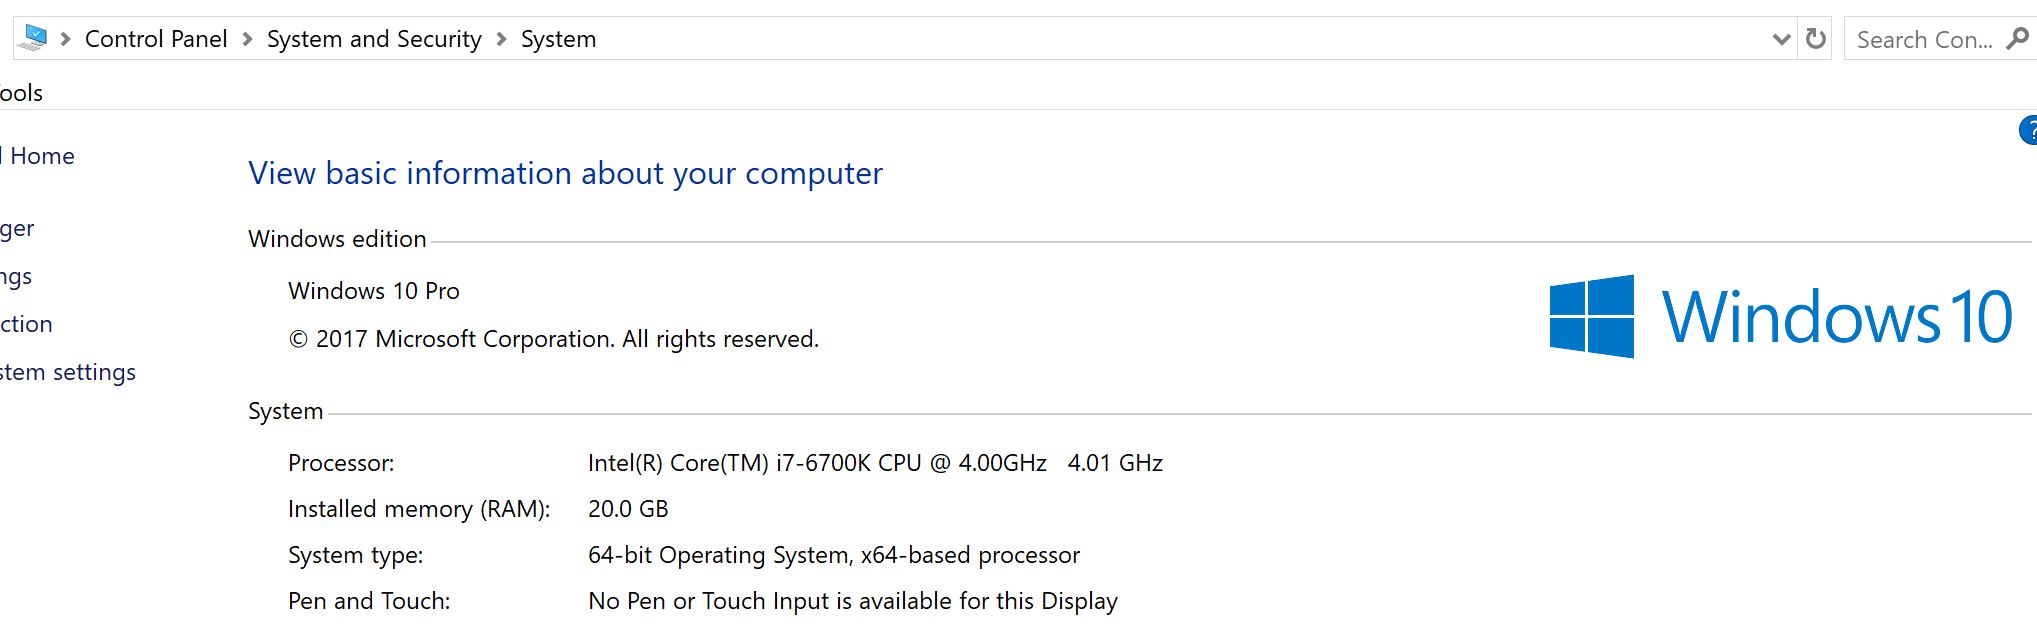Navigate to System and Security breadcrumb

click(374, 38)
